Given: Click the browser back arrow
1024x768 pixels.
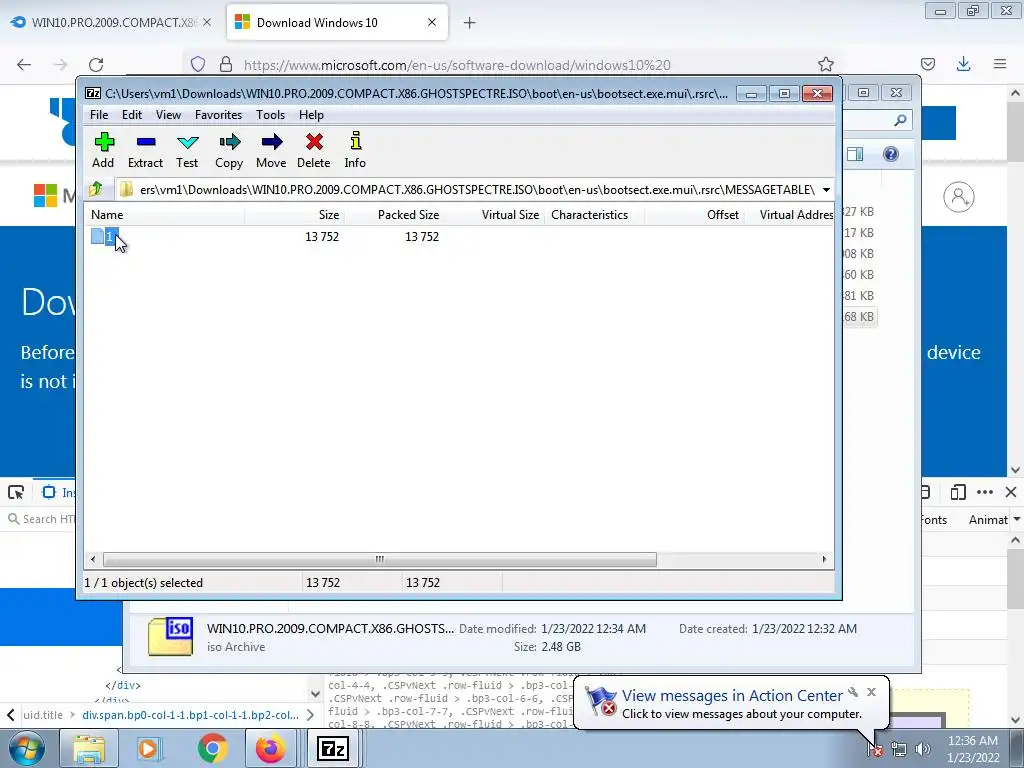Looking at the screenshot, I should tap(24, 65).
